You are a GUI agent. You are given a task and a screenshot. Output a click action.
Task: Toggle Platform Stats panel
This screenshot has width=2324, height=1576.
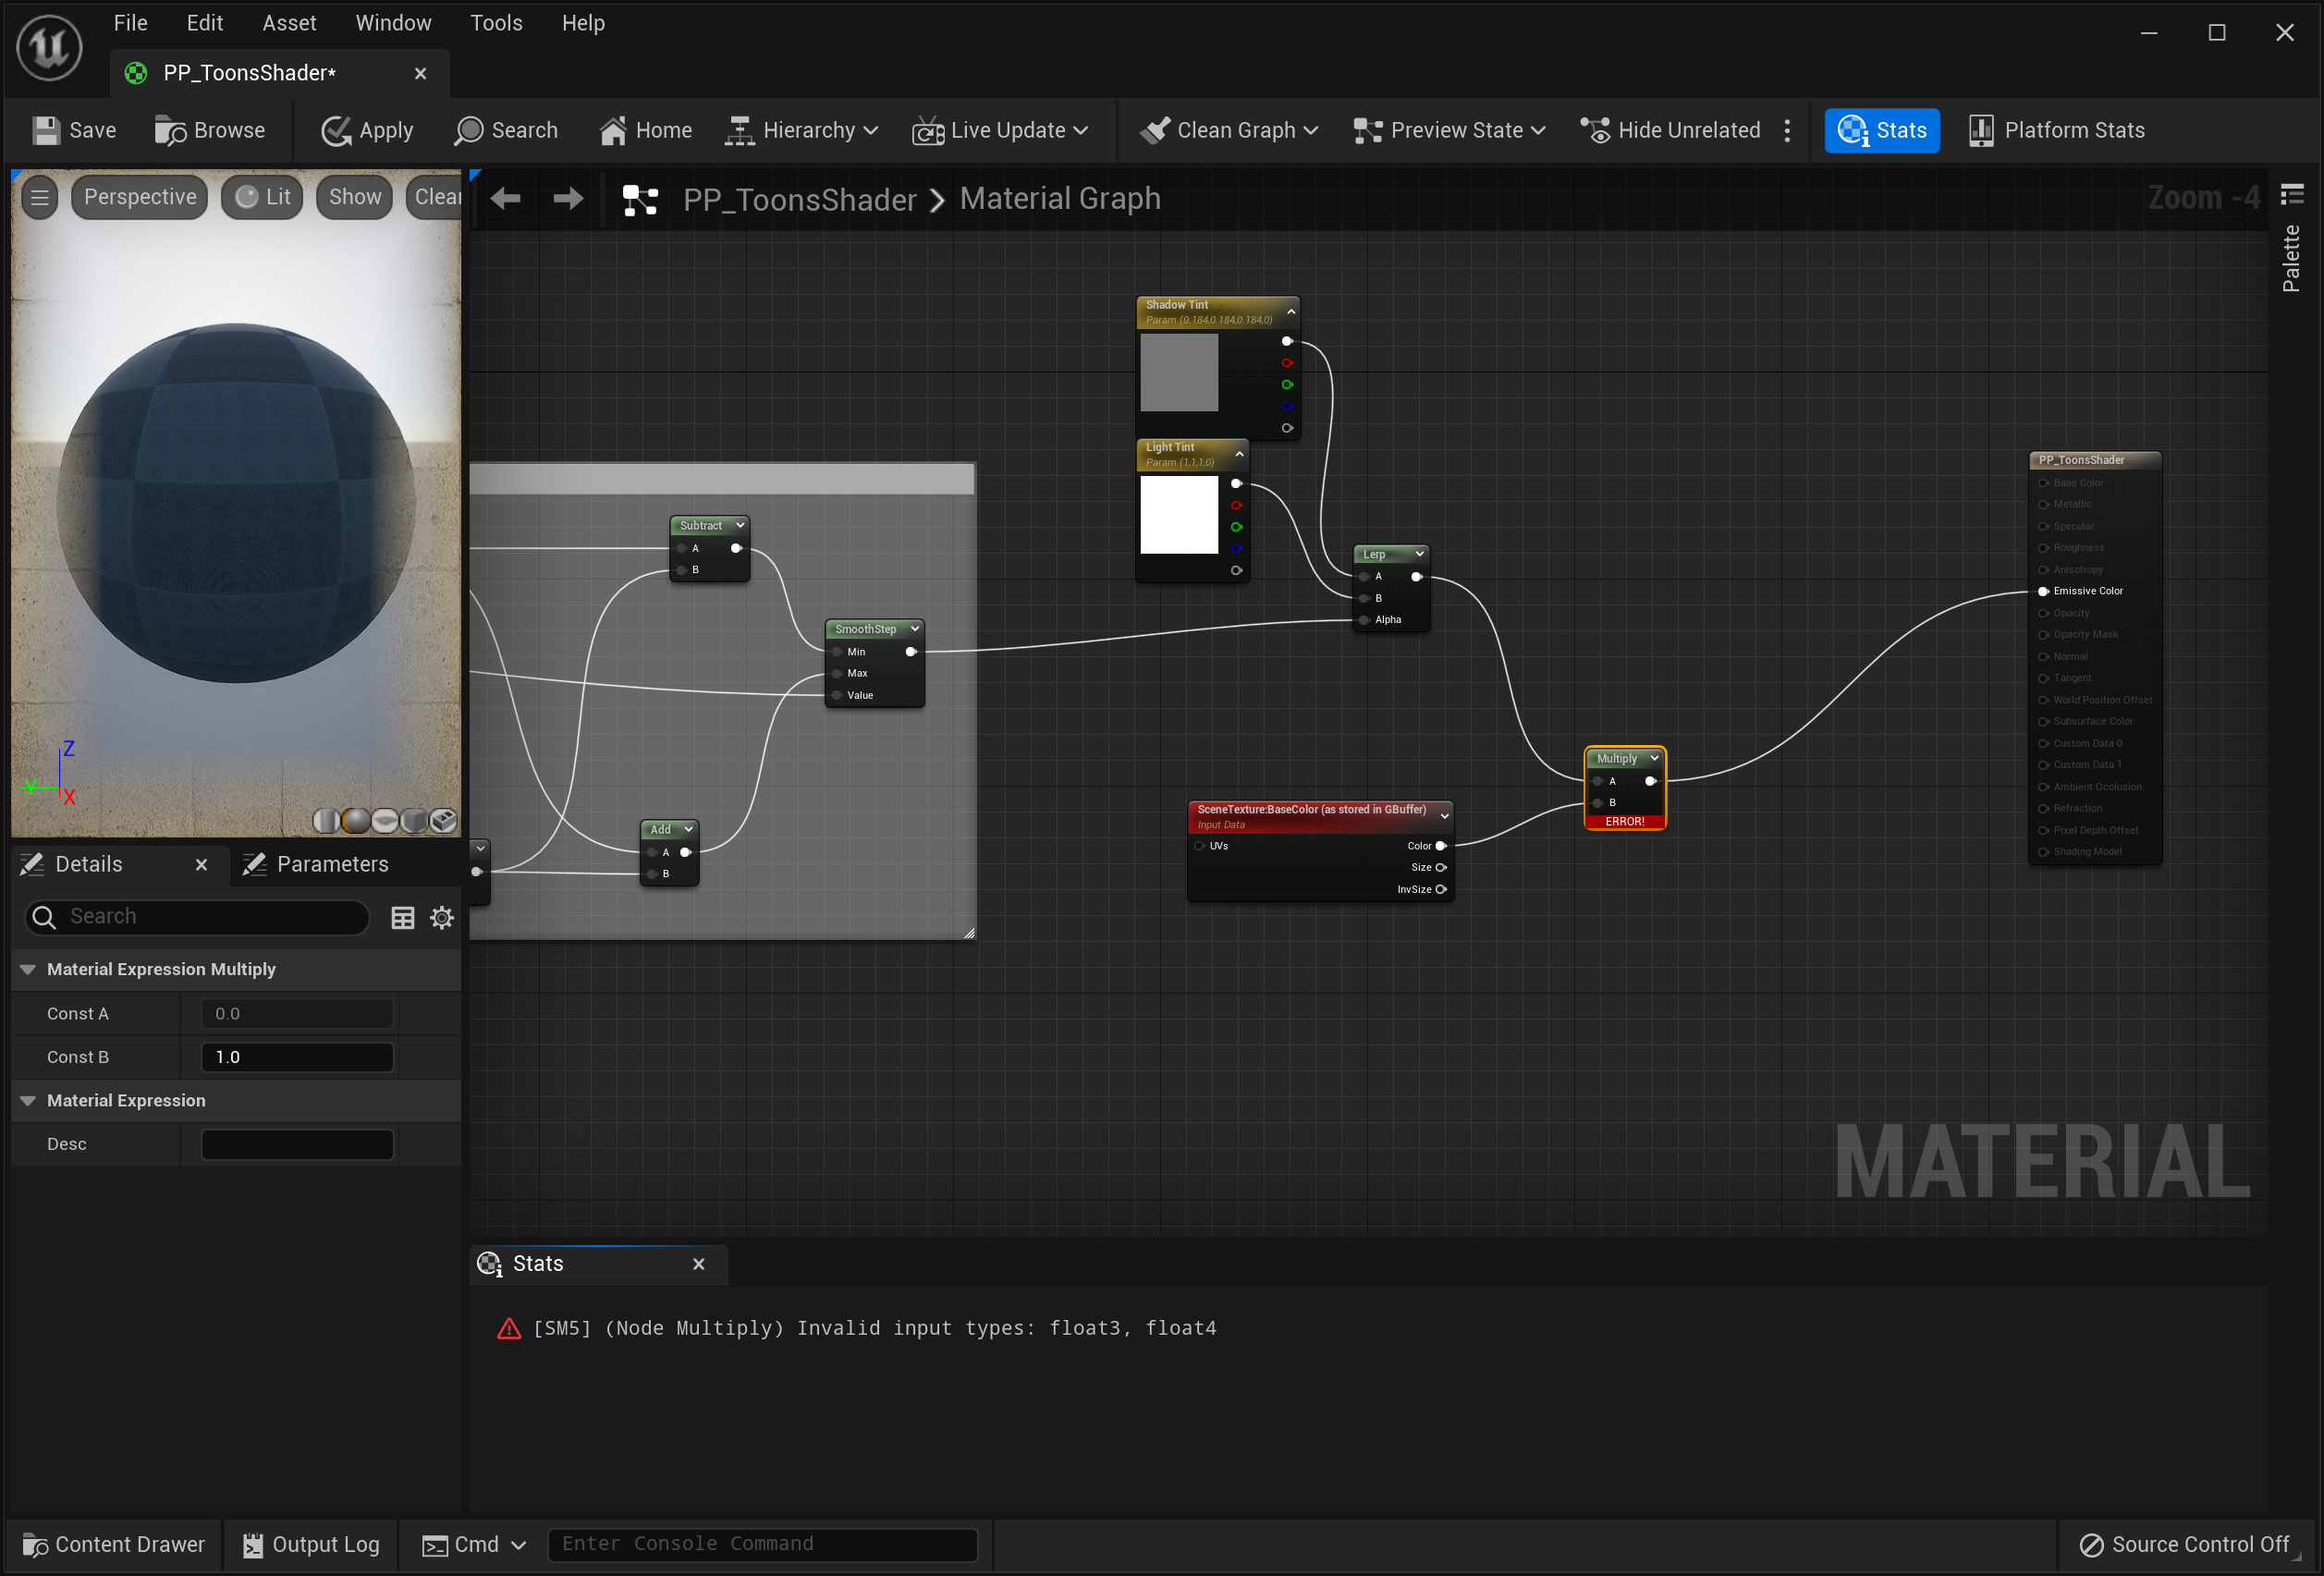[2057, 130]
